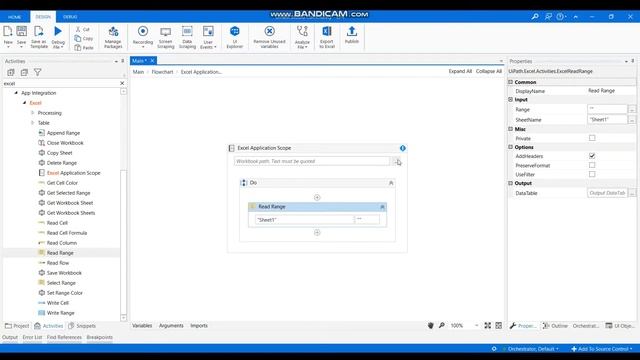Run Debug File play icon
This screenshot has height=360, width=640.
(x=58, y=31)
